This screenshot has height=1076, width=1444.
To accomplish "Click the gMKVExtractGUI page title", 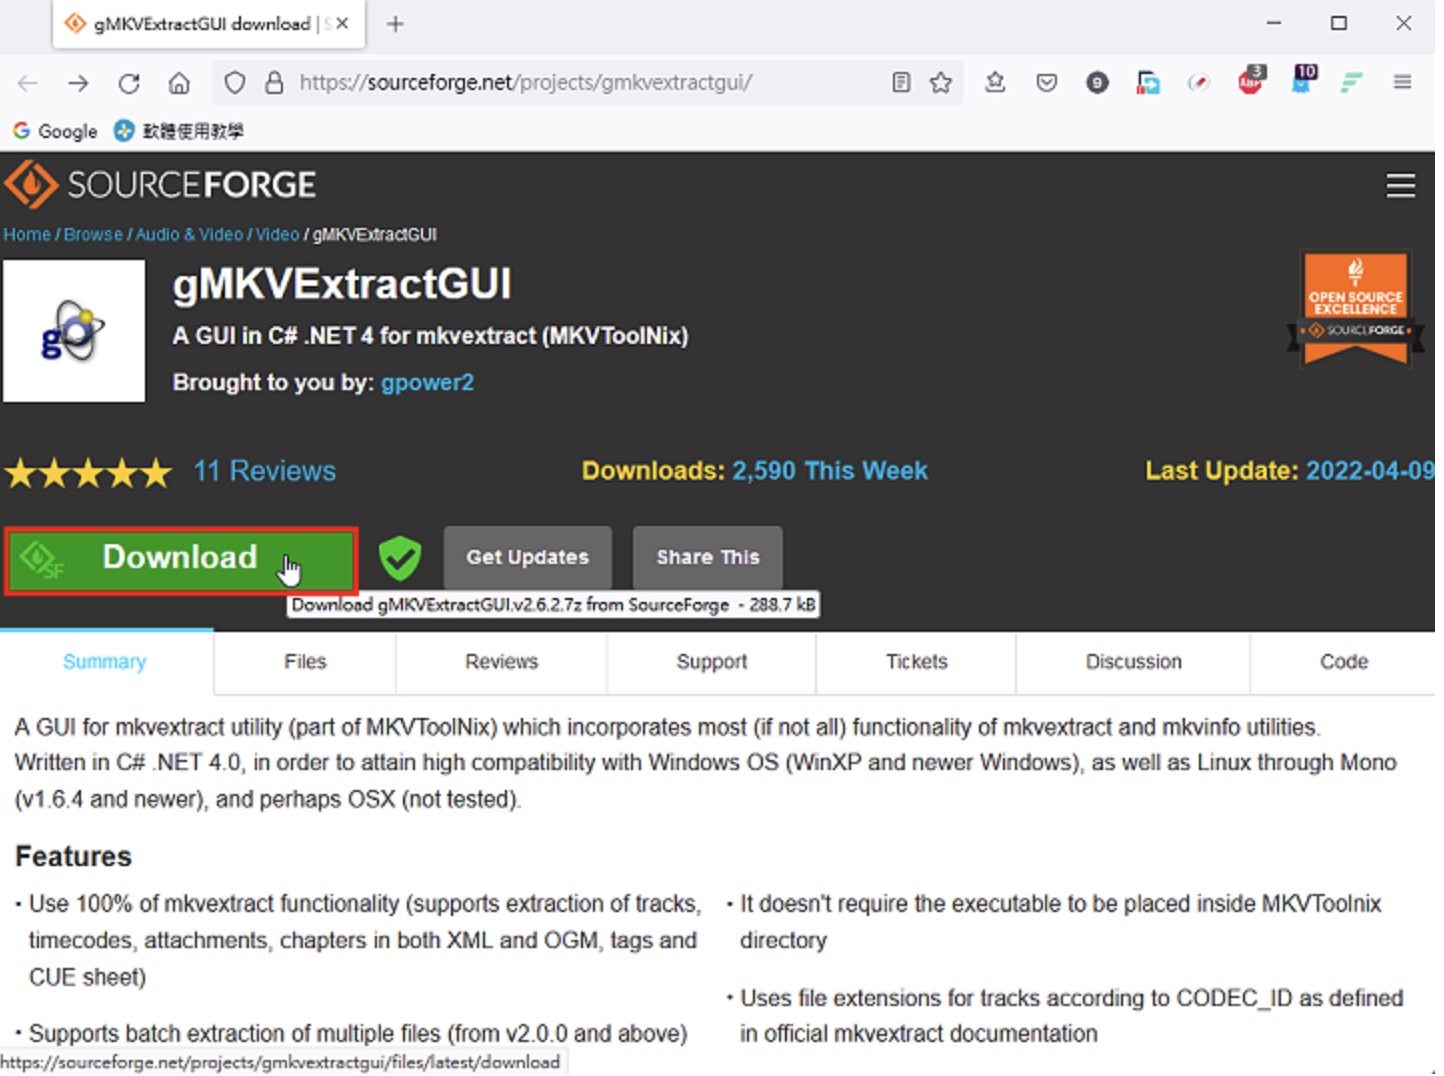I will tap(342, 284).
